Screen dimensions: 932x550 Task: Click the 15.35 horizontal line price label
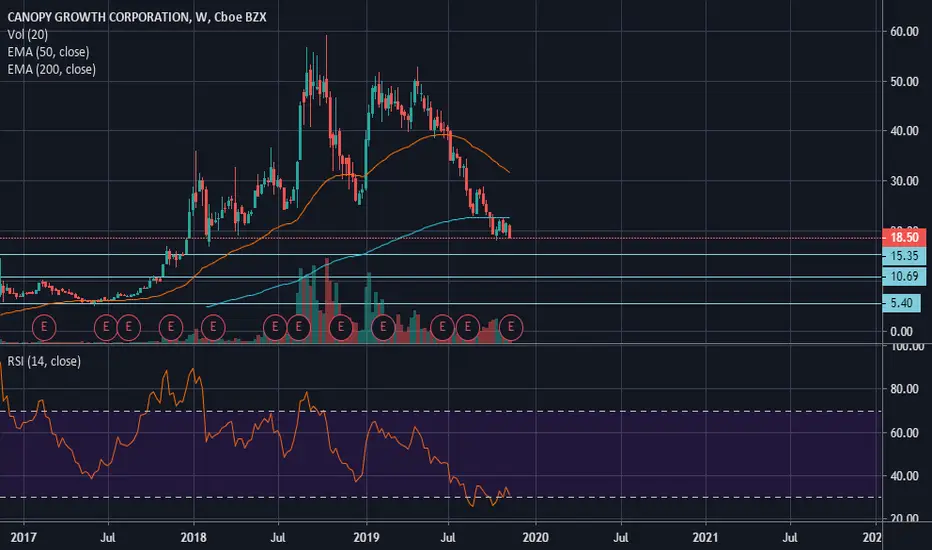903,256
